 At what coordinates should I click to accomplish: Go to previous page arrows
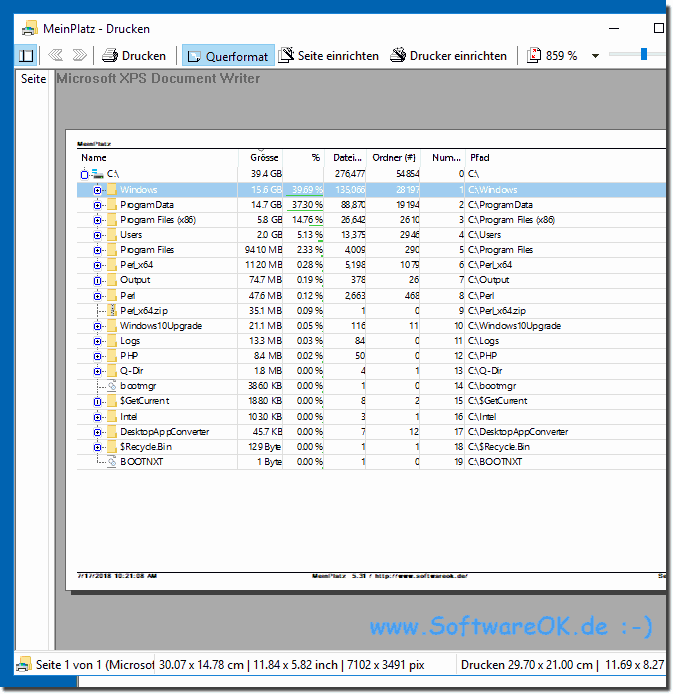pos(56,55)
